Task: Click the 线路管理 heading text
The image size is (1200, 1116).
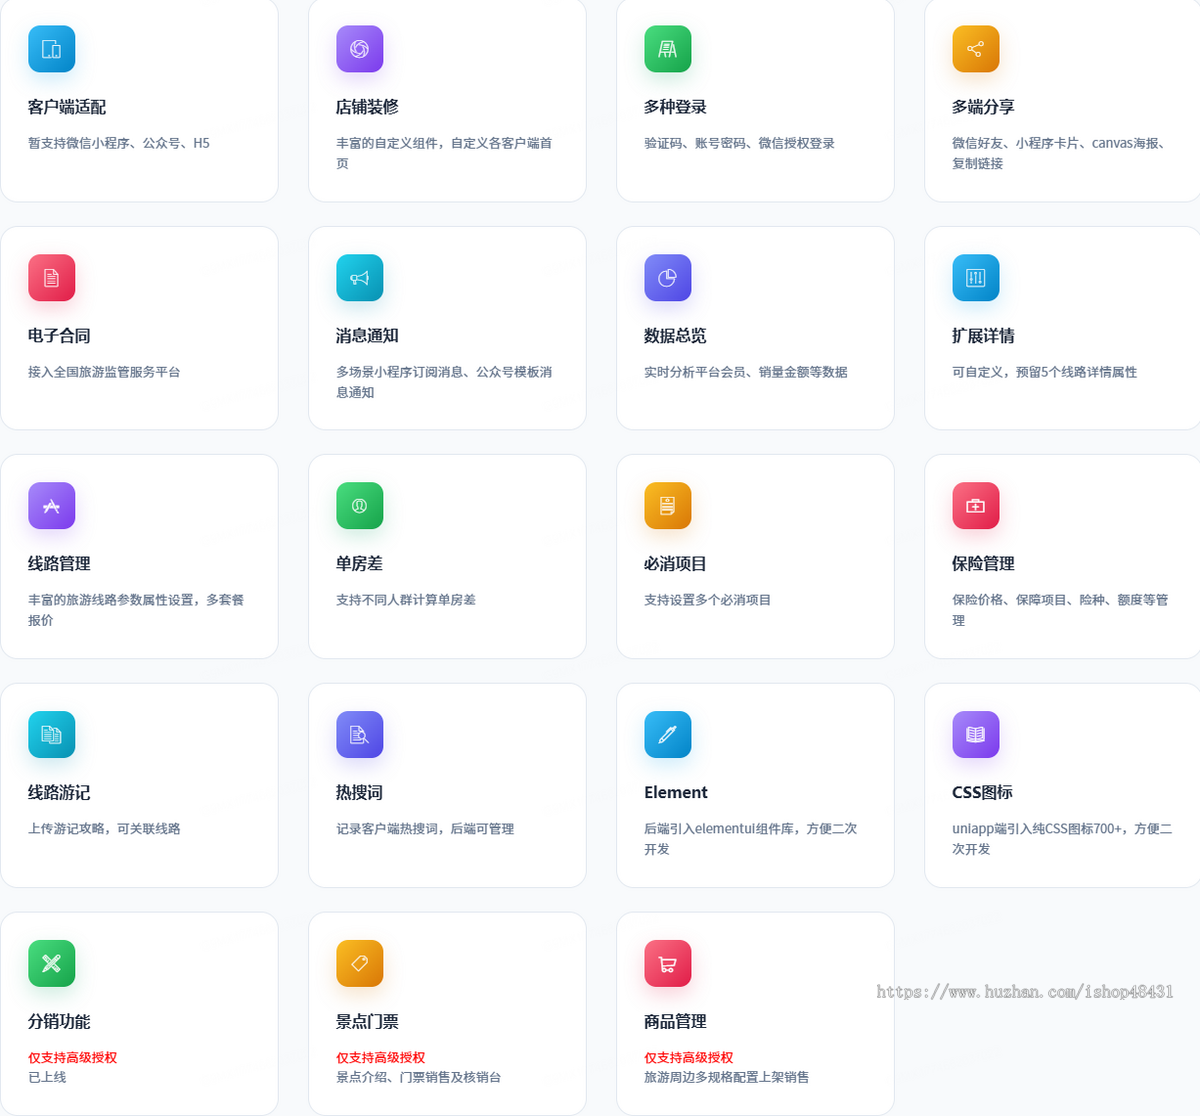Action: pyautogui.click(x=59, y=564)
